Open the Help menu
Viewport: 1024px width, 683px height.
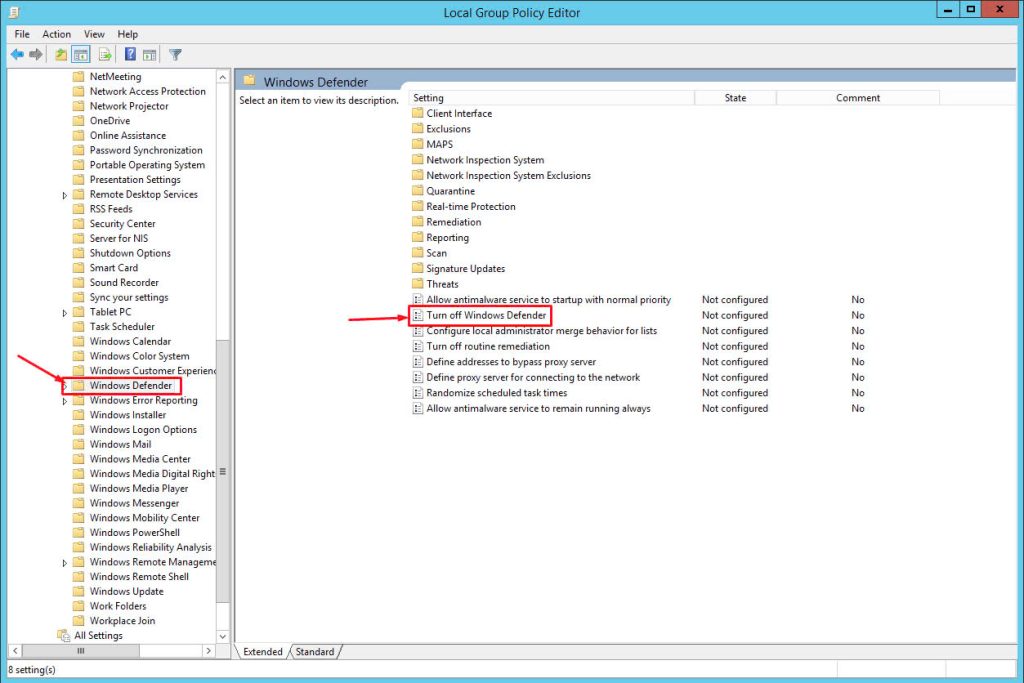coord(127,34)
